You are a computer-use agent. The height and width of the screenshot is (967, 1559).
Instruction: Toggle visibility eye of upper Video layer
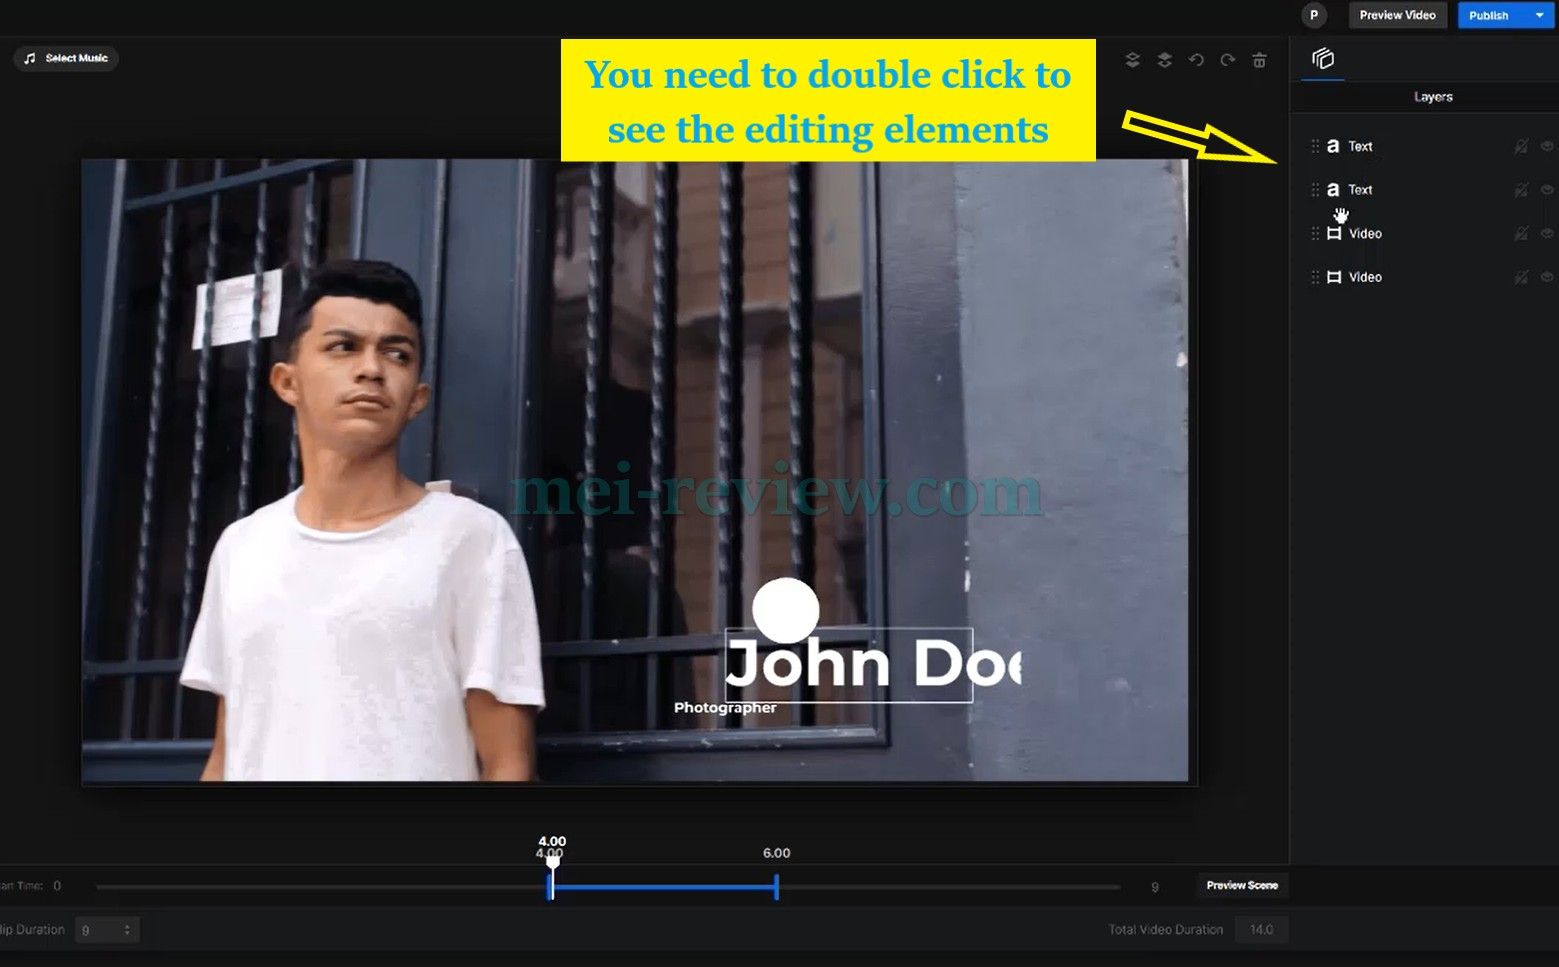pos(1547,234)
